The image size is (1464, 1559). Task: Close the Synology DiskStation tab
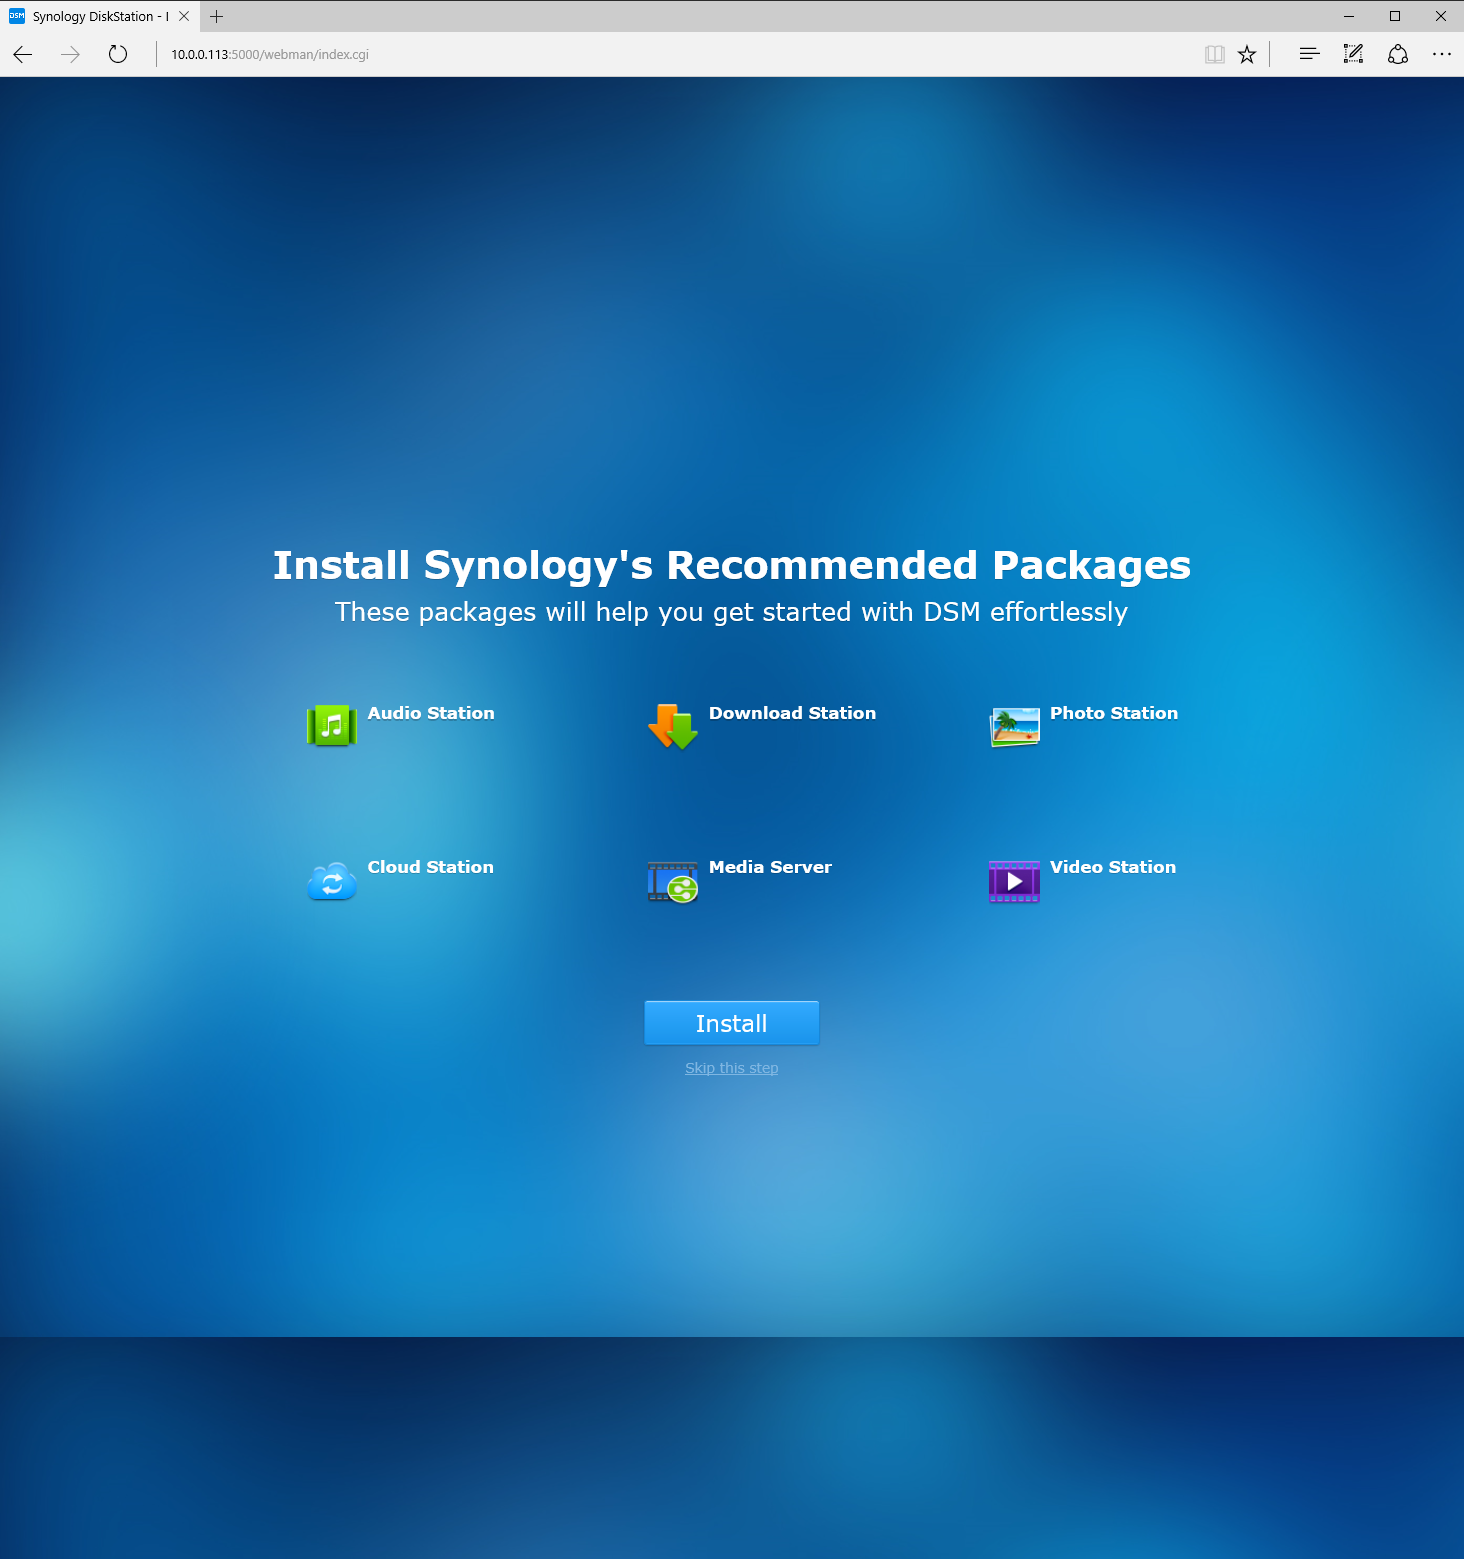pyautogui.click(x=184, y=17)
